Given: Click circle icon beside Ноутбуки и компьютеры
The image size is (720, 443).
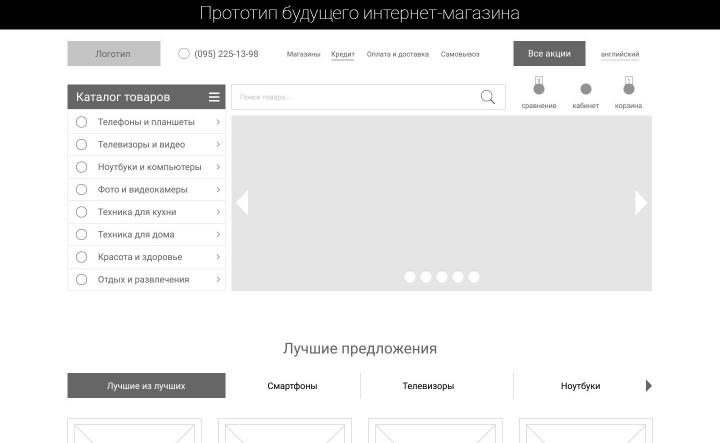Looking at the screenshot, I should click(x=81, y=167).
